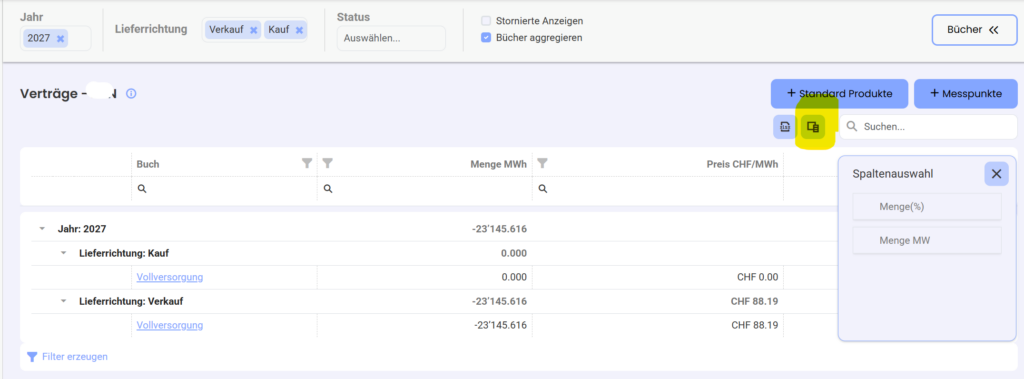This screenshot has height=379, width=1024.
Task: Collapse the Lieferrichtung: Verkauf group
Action: [x=64, y=301]
